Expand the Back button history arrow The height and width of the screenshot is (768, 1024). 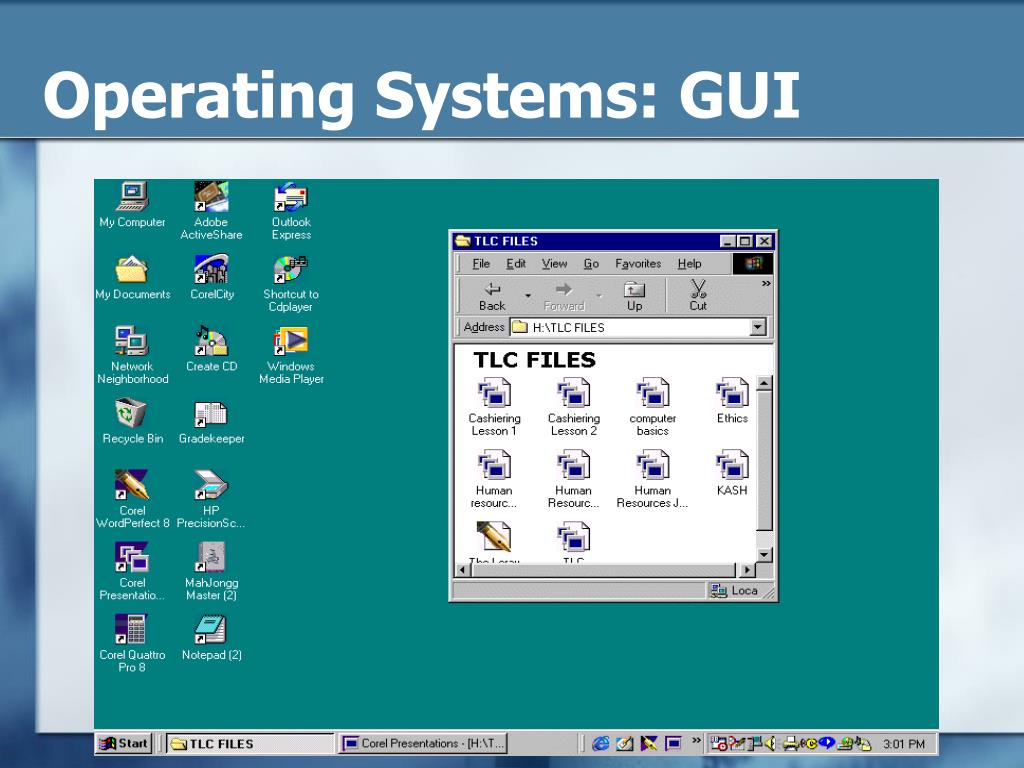click(x=528, y=296)
